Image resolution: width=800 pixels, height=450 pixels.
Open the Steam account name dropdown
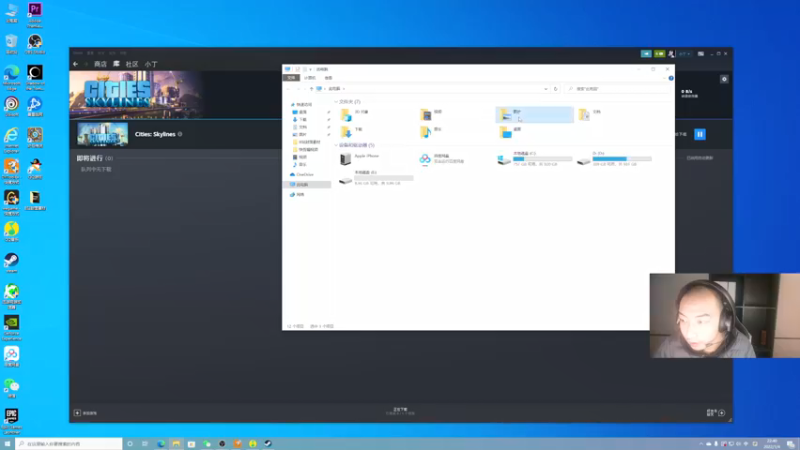tap(684, 54)
